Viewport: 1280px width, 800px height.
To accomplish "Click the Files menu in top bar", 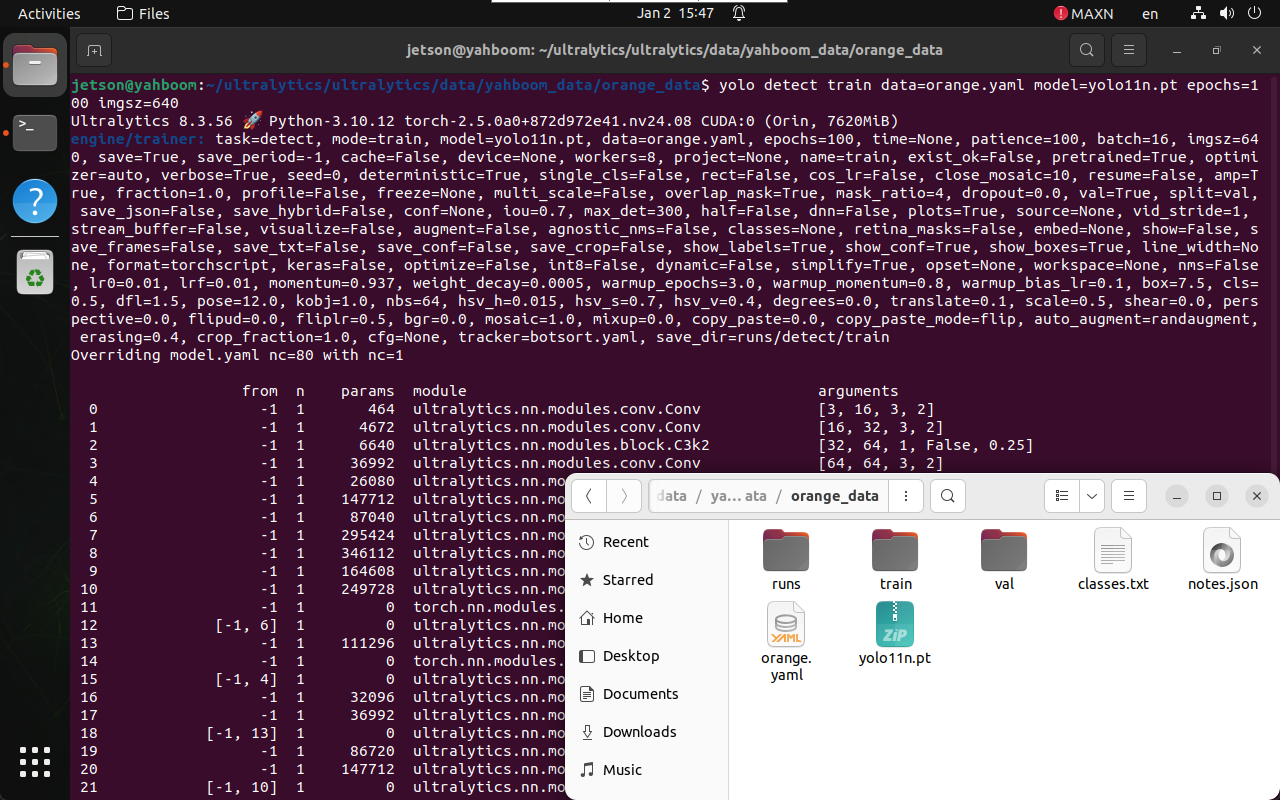I will coord(143,14).
